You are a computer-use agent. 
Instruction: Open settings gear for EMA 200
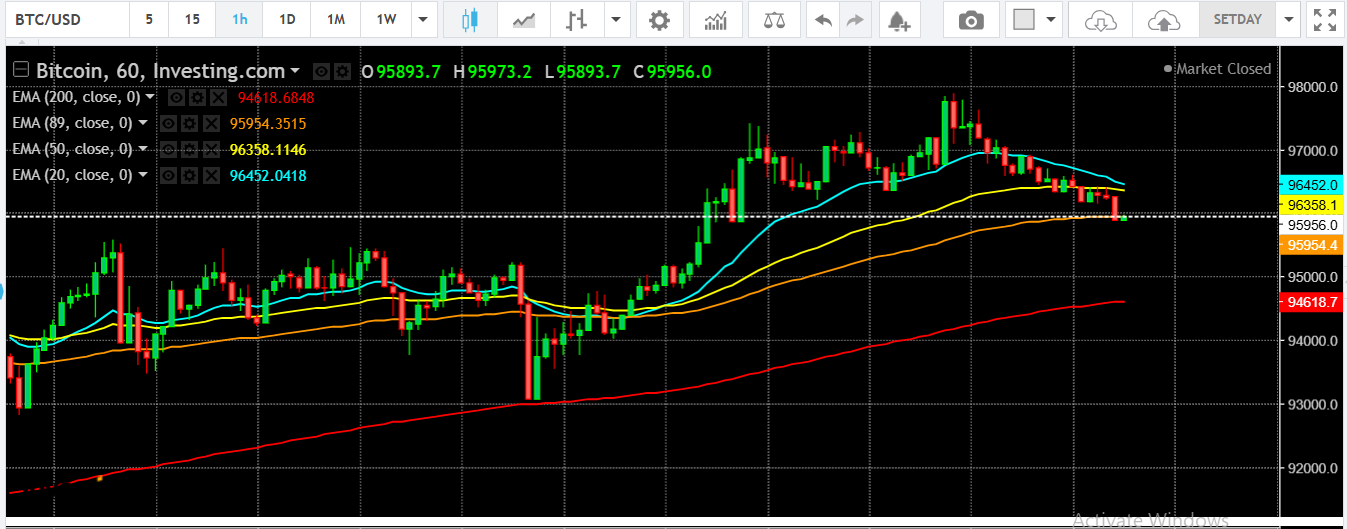(196, 97)
